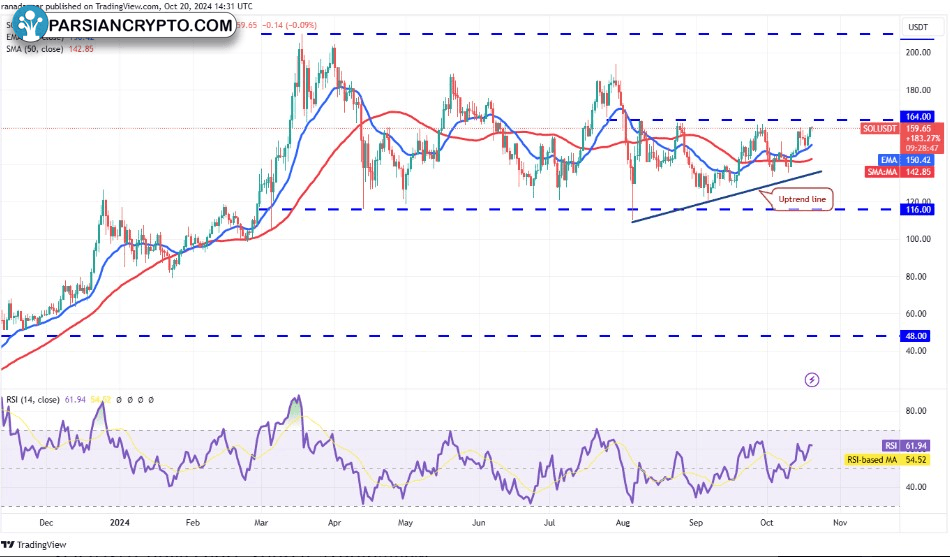950x557 pixels.
Task: Click the 80.00 tick on RSI scale
Action: (x=915, y=411)
